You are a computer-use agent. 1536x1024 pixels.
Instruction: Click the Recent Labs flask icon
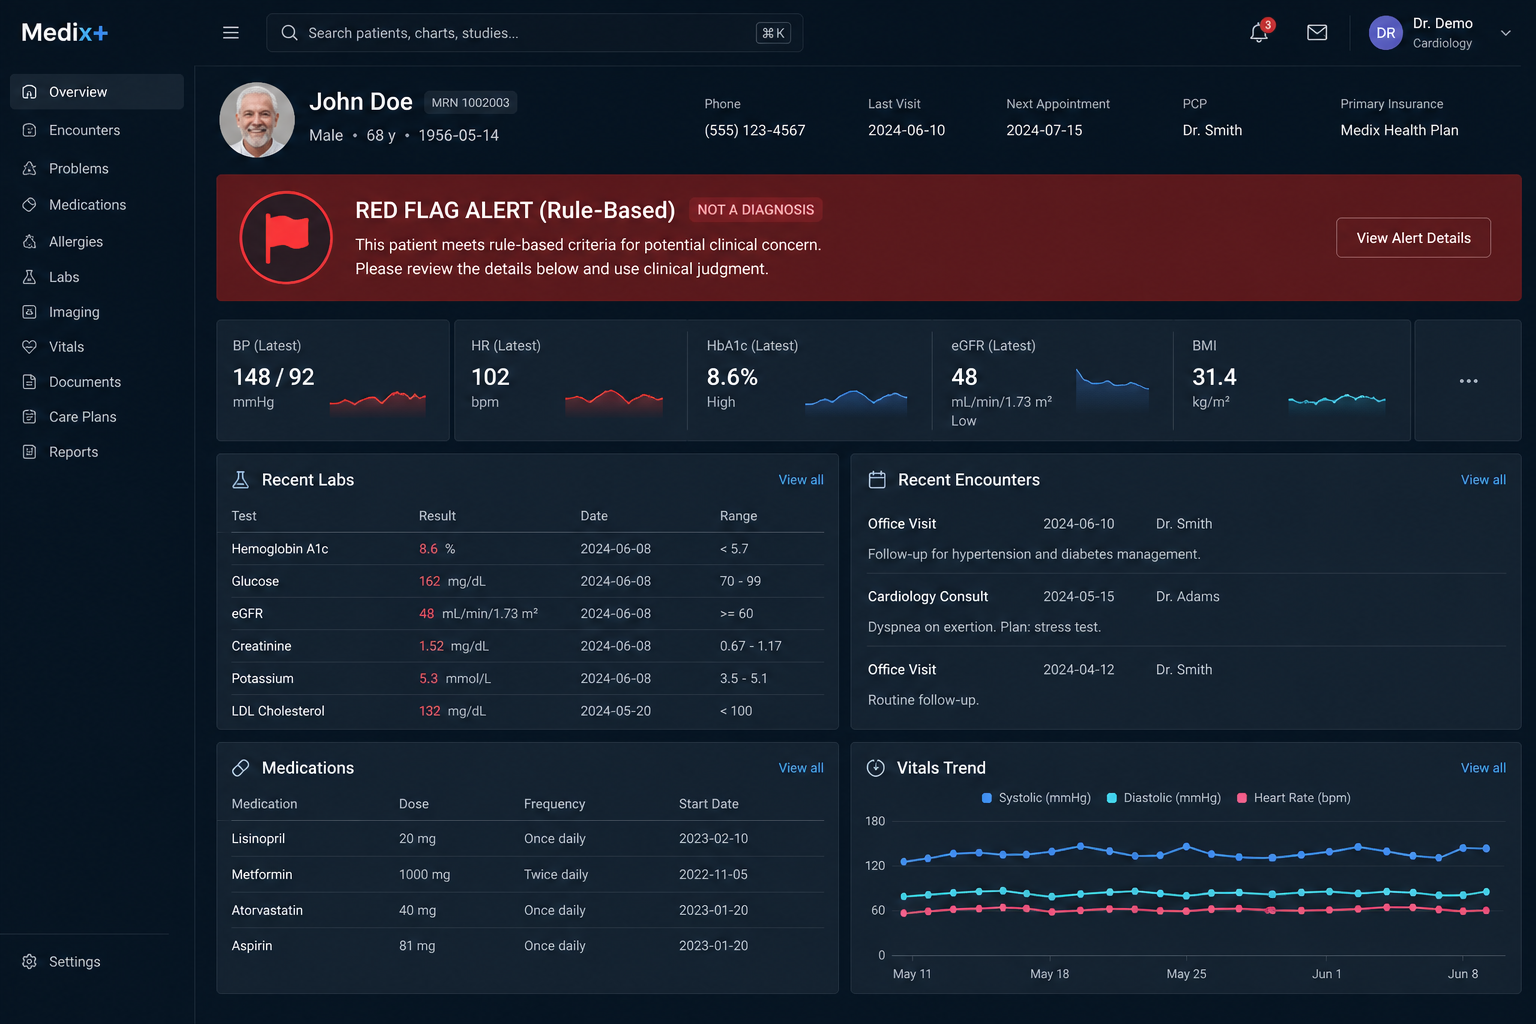pos(240,480)
